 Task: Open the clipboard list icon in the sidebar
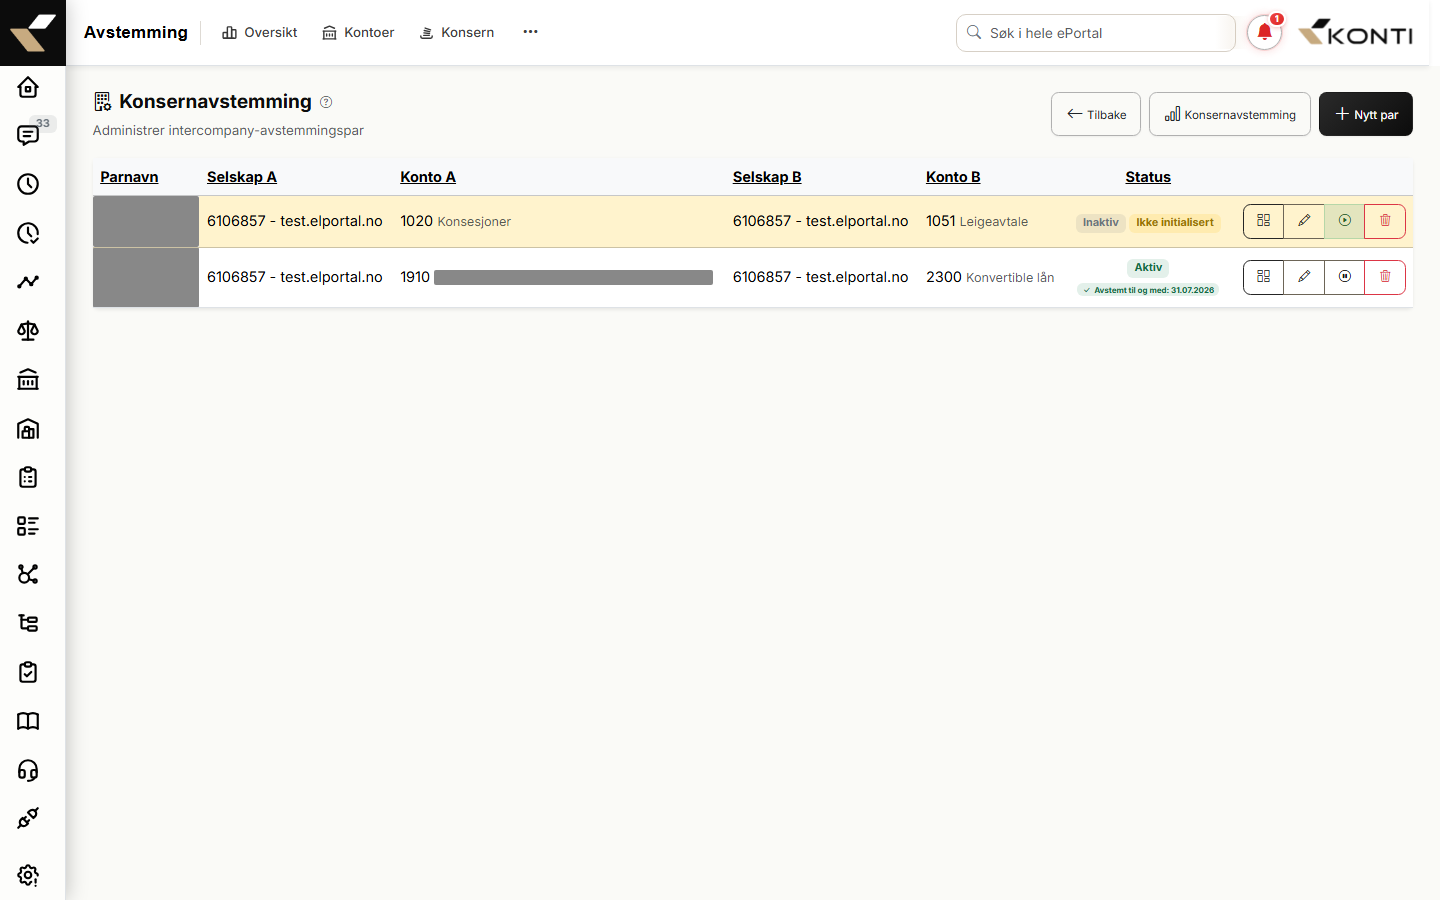click(28, 477)
